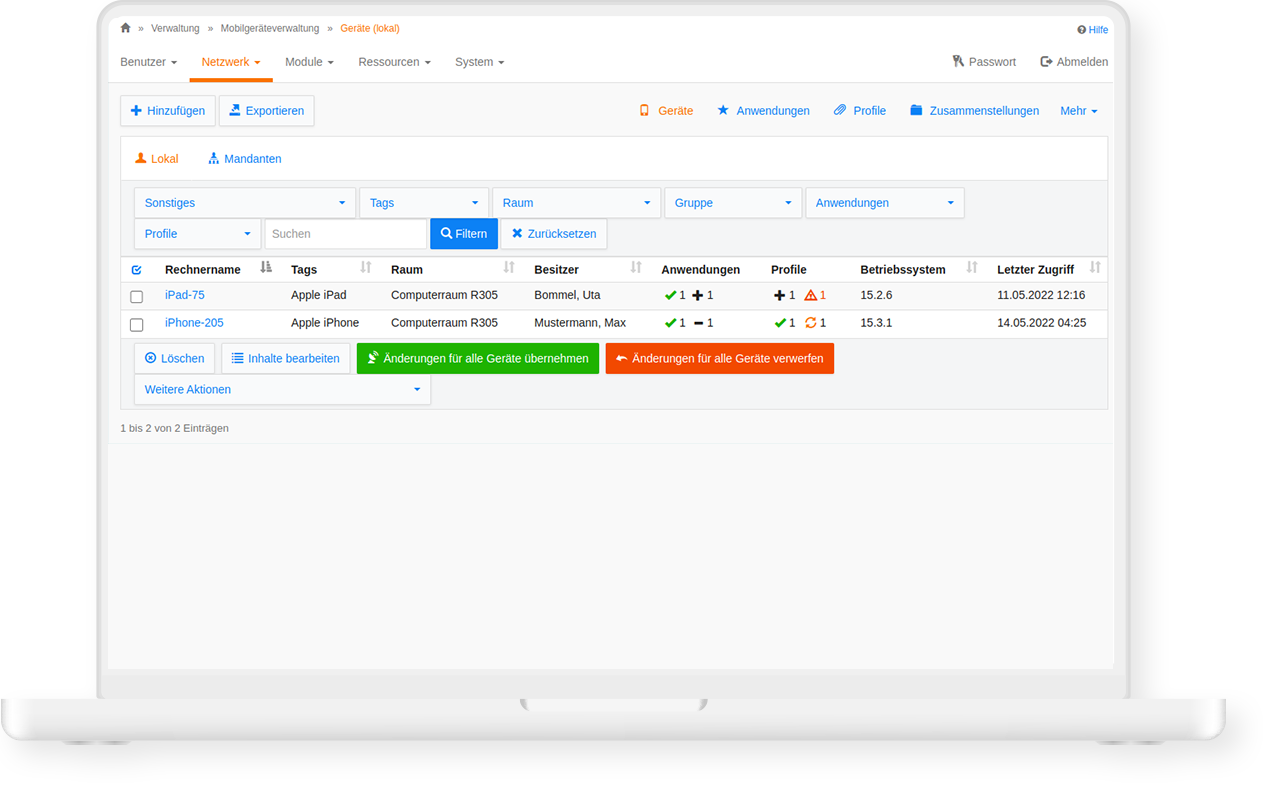
Task: Click the Hinzufügen button
Action: tap(168, 111)
